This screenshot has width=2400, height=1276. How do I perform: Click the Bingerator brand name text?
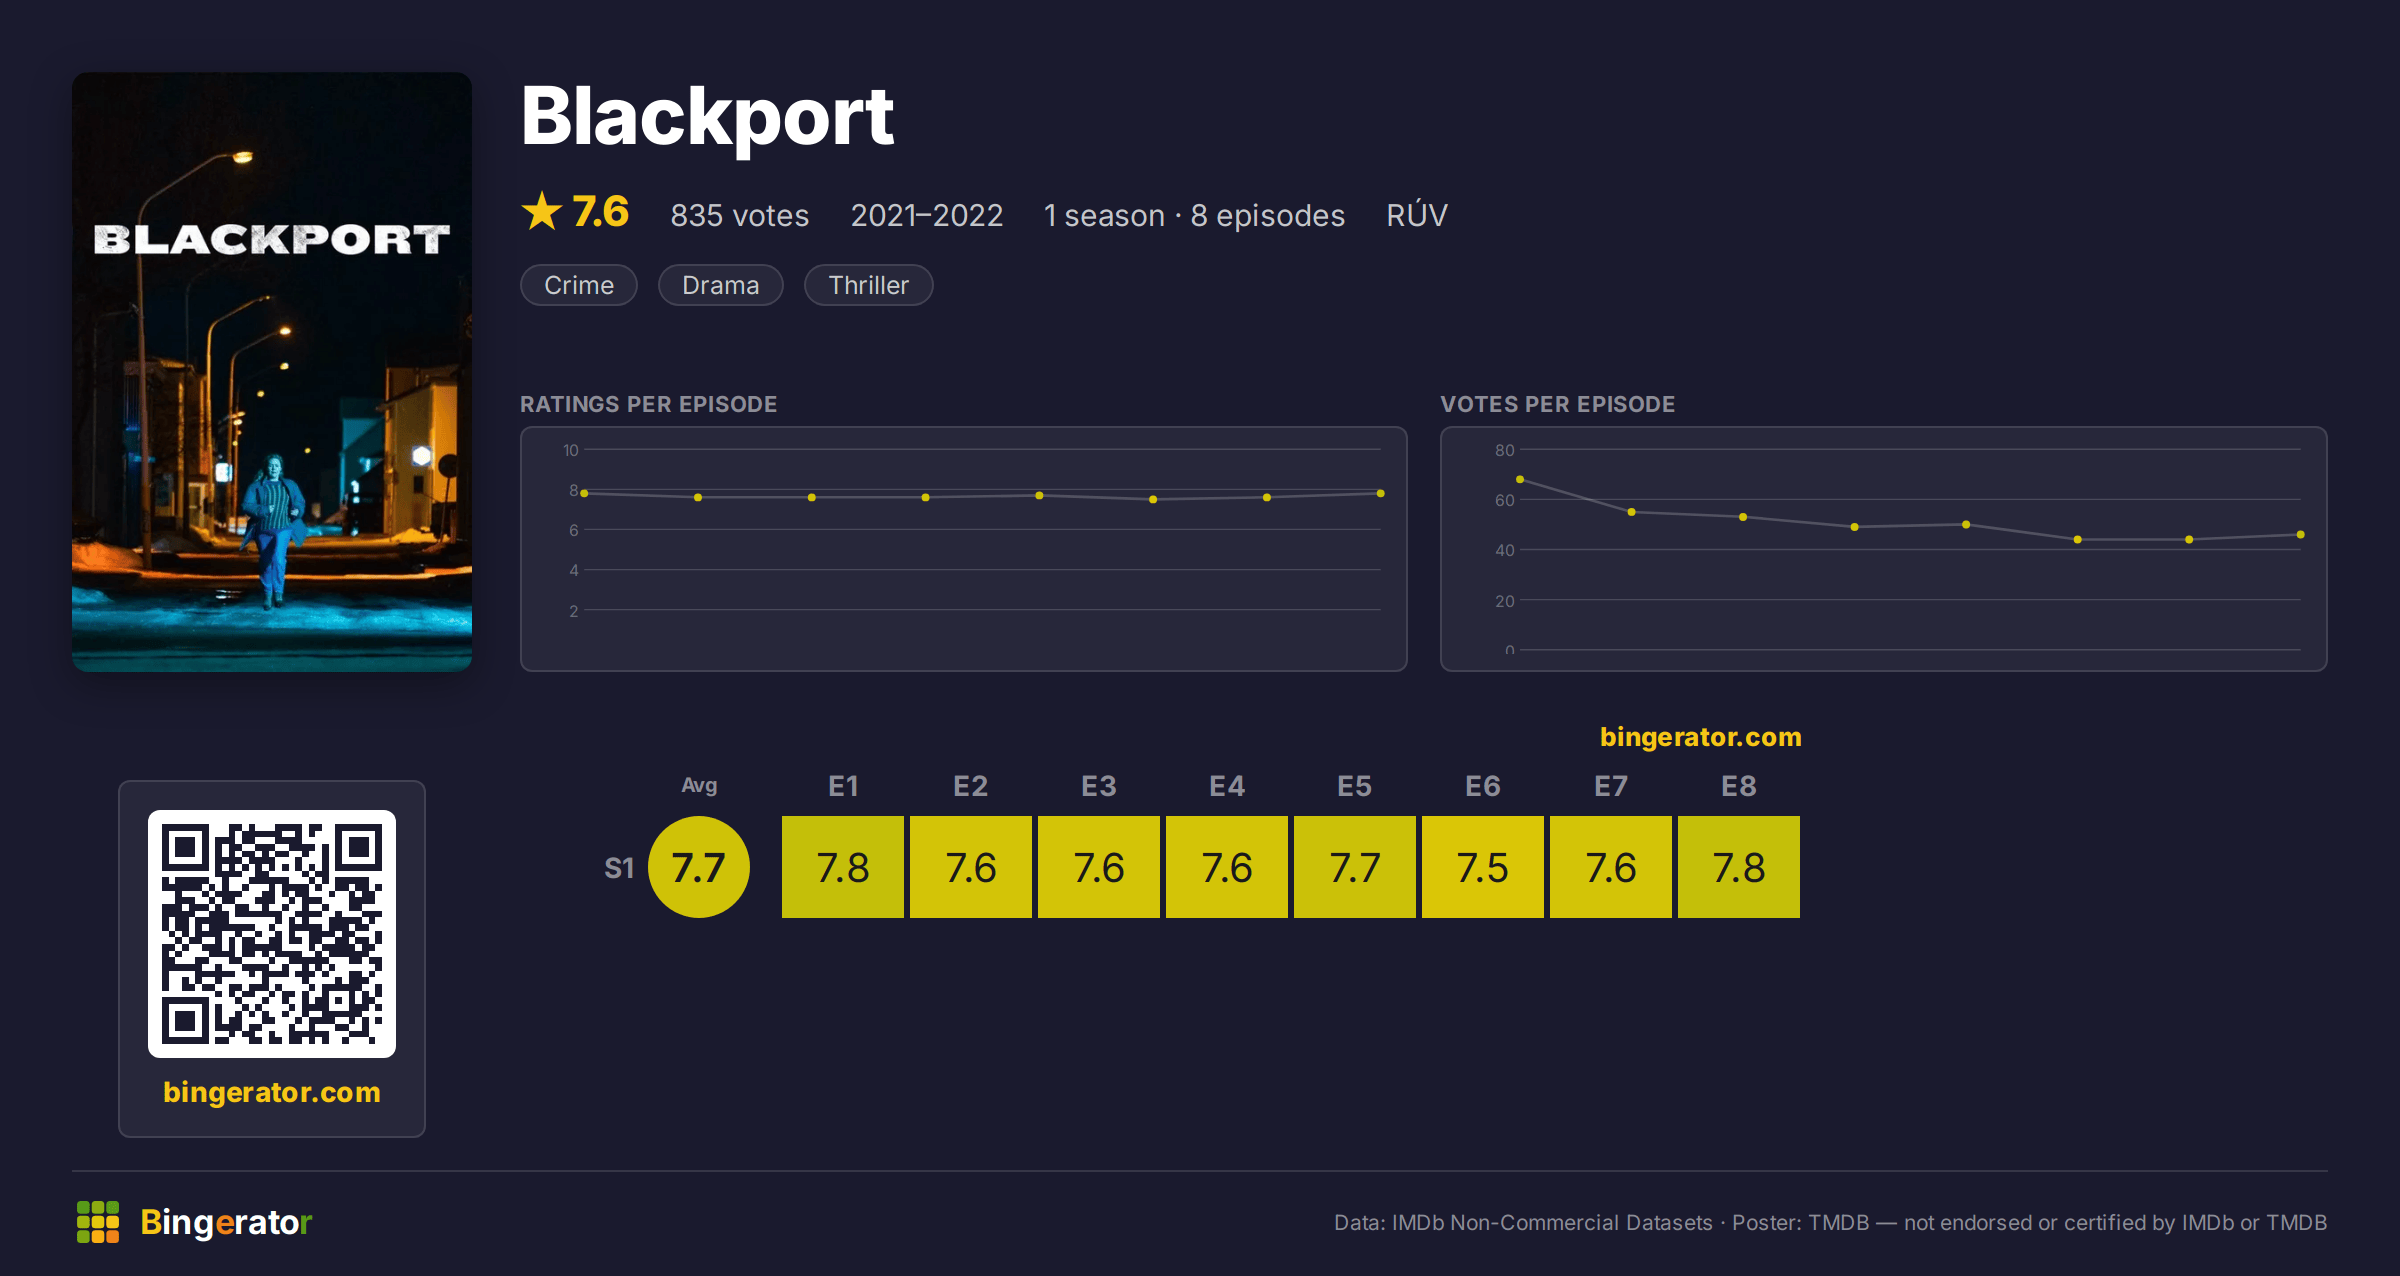point(226,1222)
